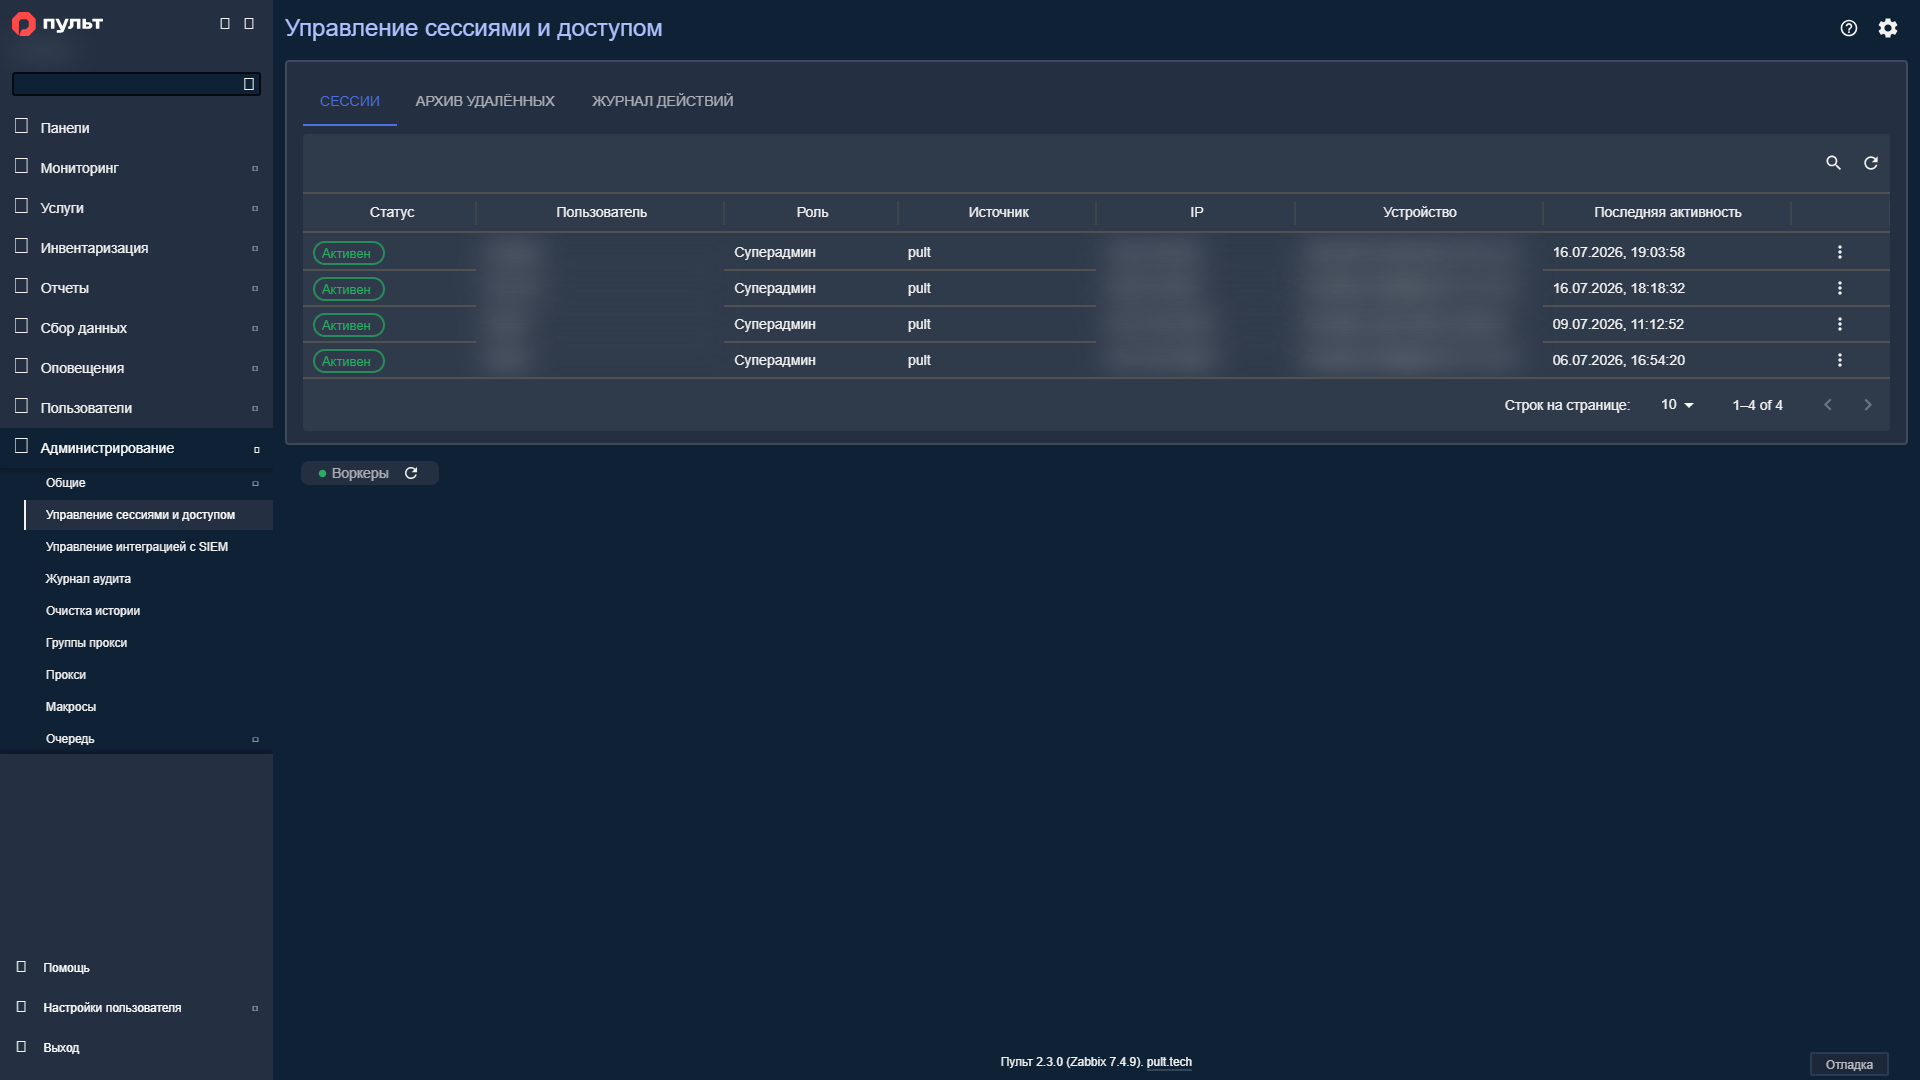Click Активен badge of 16:54:20 row
Image resolution: width=1920 pixels, height=1080 pixels.
(x=348, y=361)
